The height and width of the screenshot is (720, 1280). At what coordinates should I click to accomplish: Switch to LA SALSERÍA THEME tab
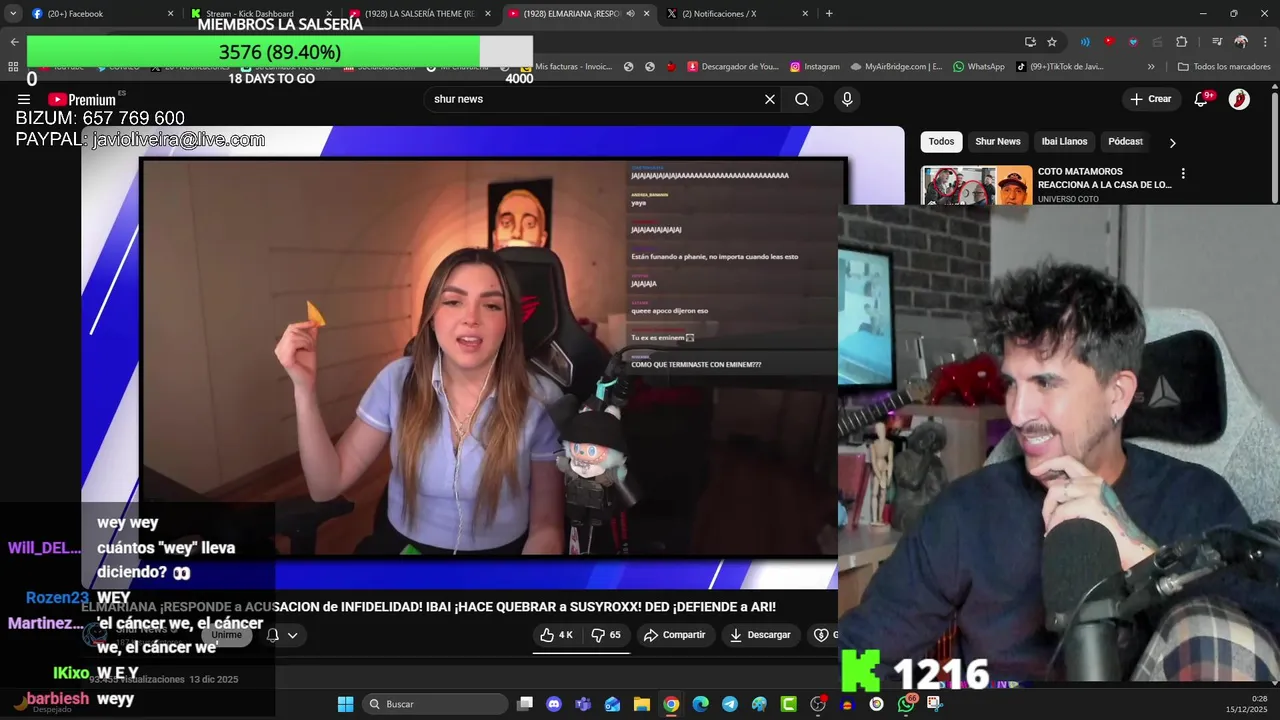click(x=421, y=13)
